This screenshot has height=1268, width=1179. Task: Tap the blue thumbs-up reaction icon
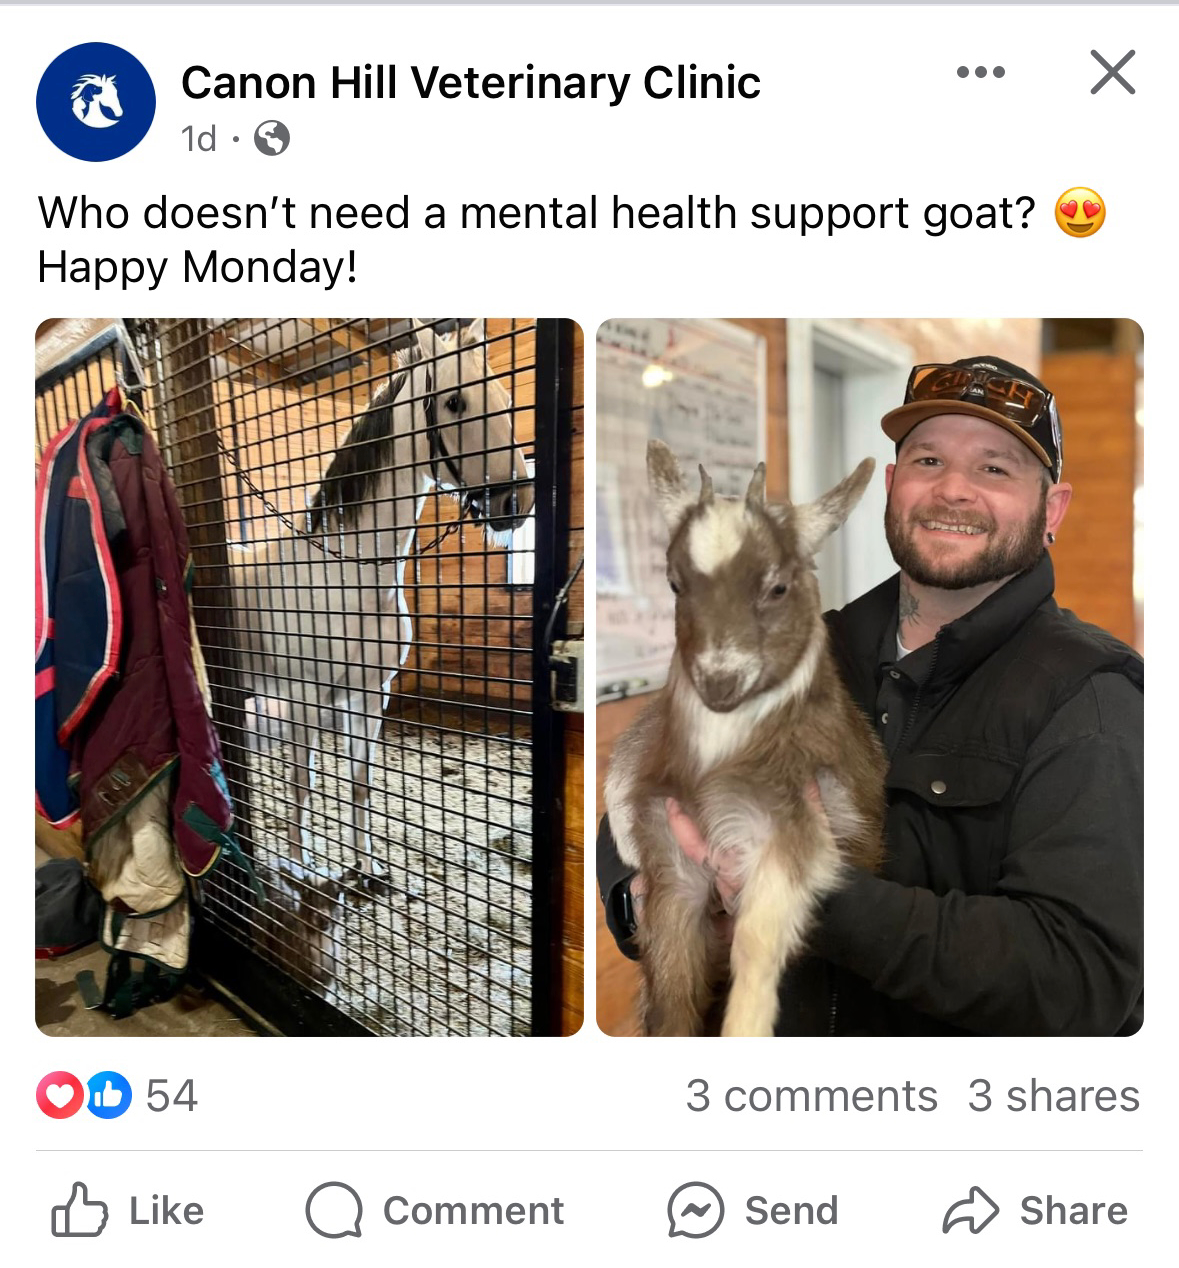click(108, 1095)
